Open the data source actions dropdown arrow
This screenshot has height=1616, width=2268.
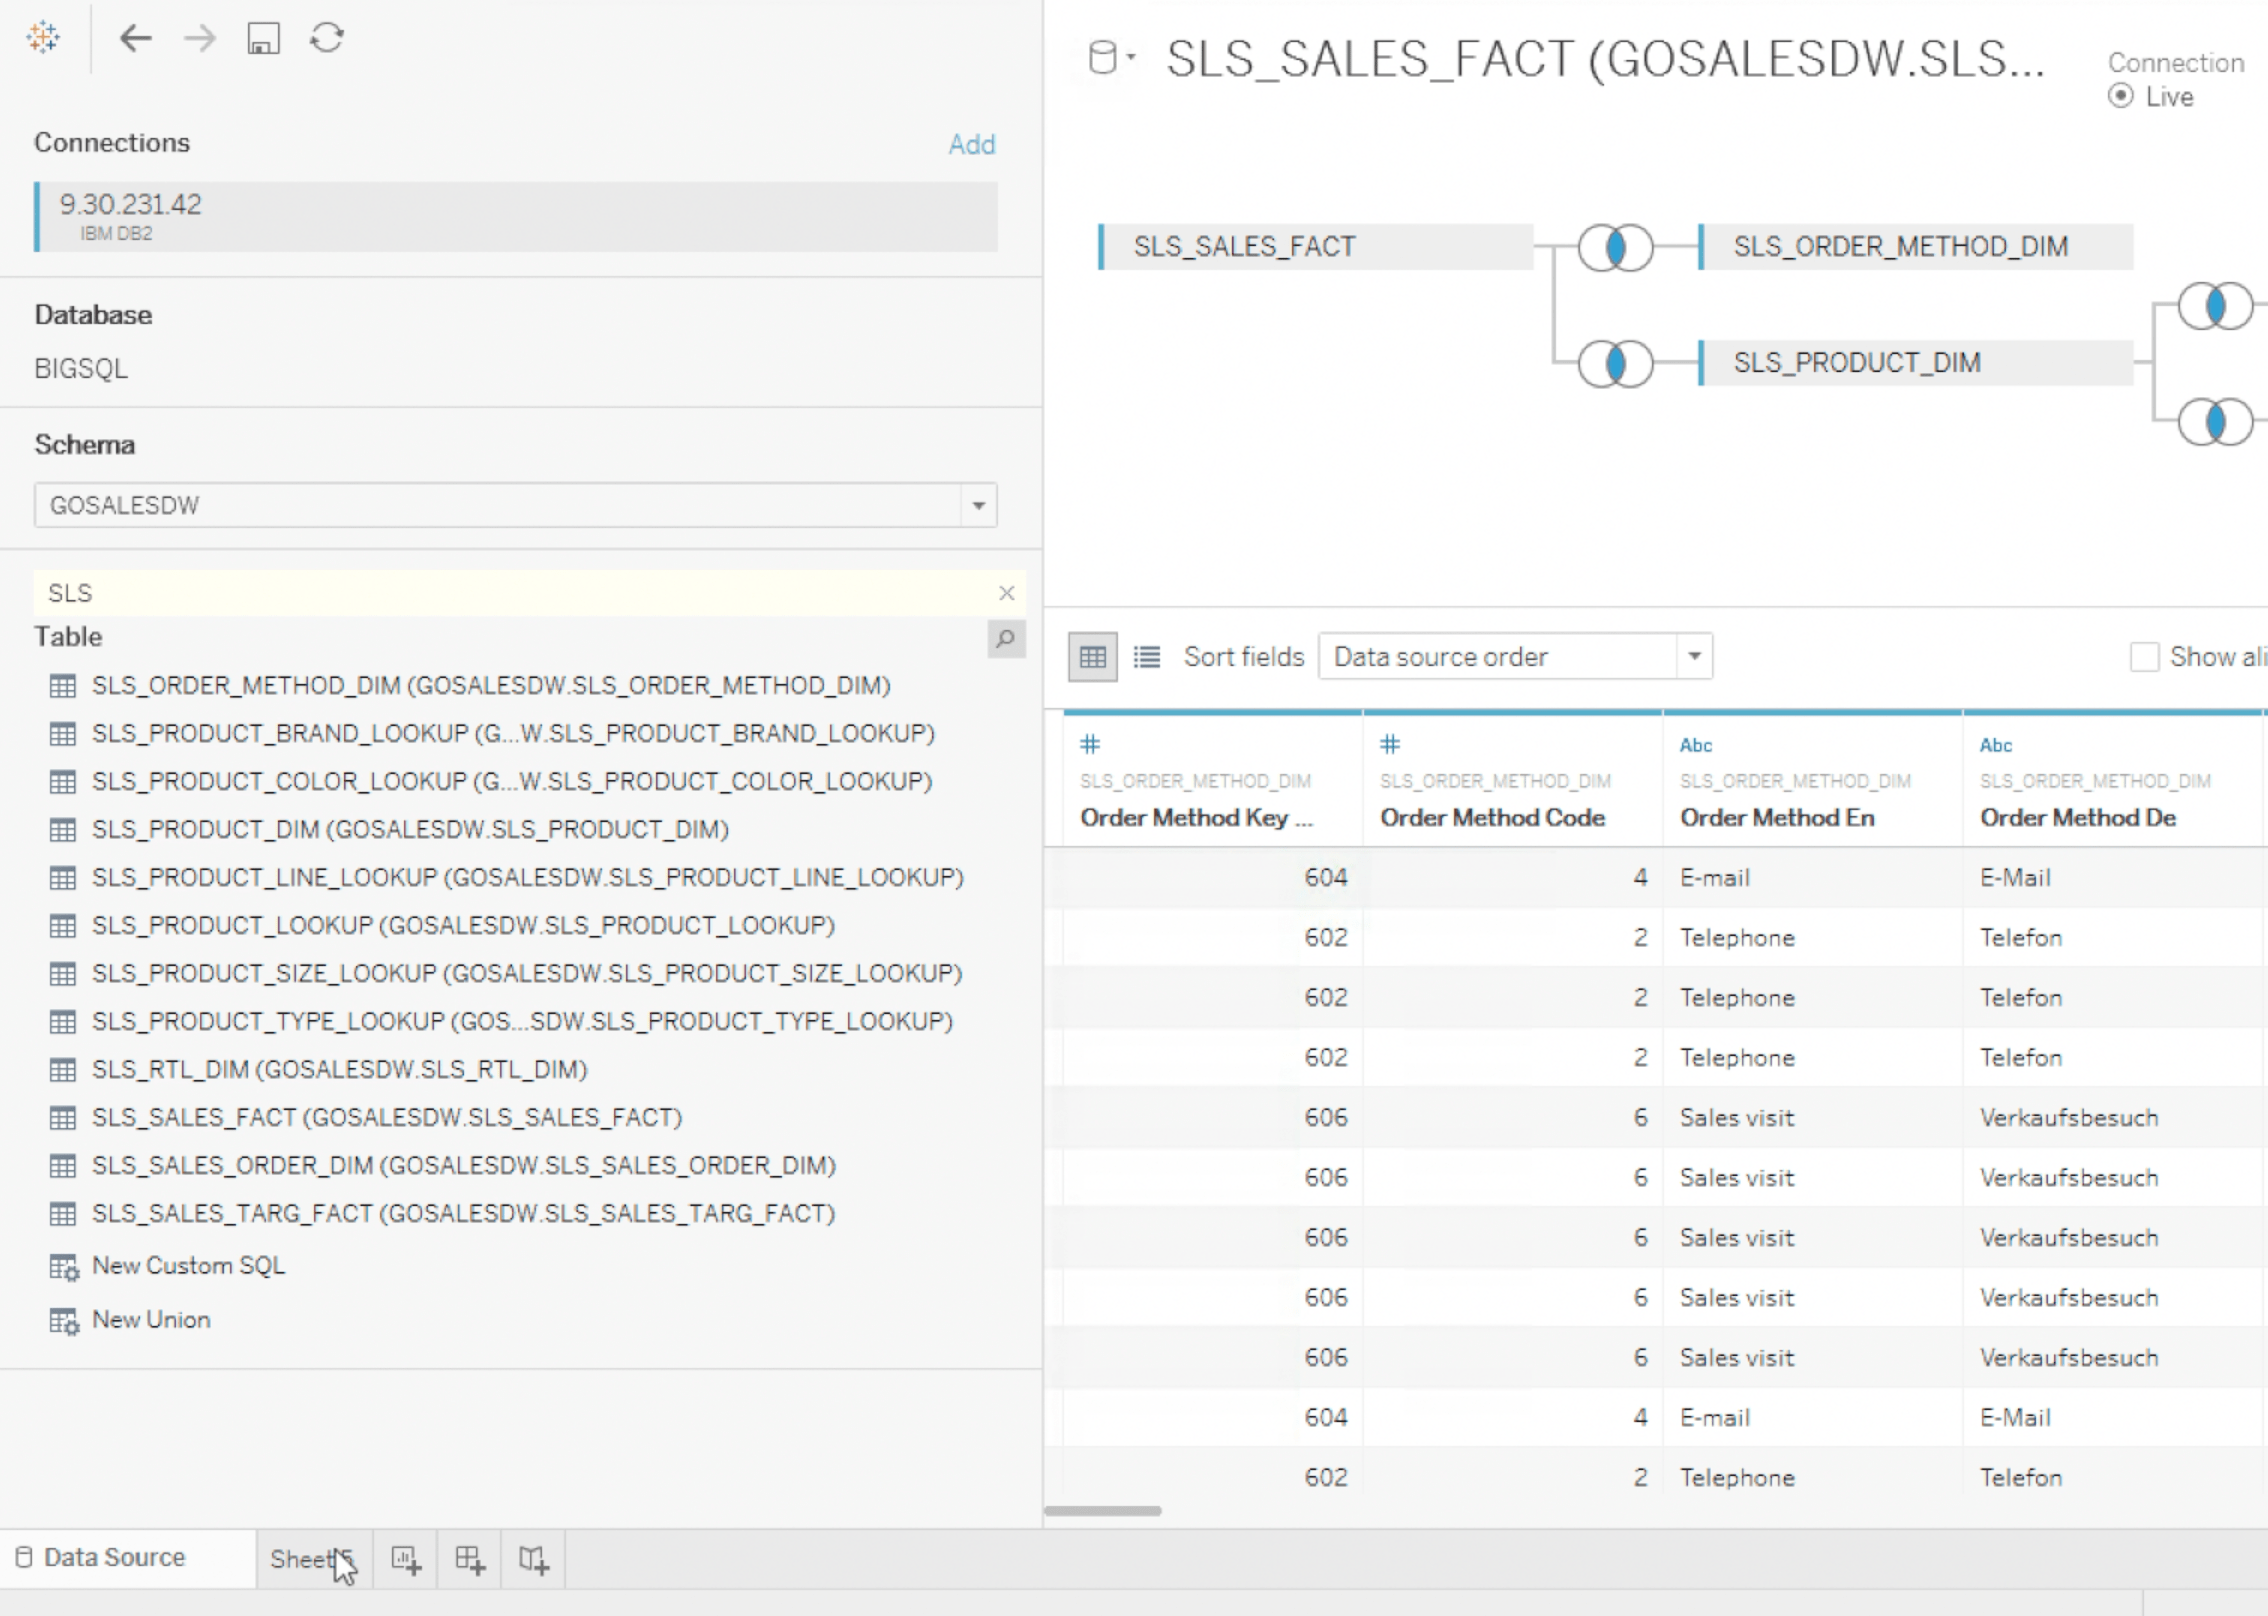point(1131,57)
